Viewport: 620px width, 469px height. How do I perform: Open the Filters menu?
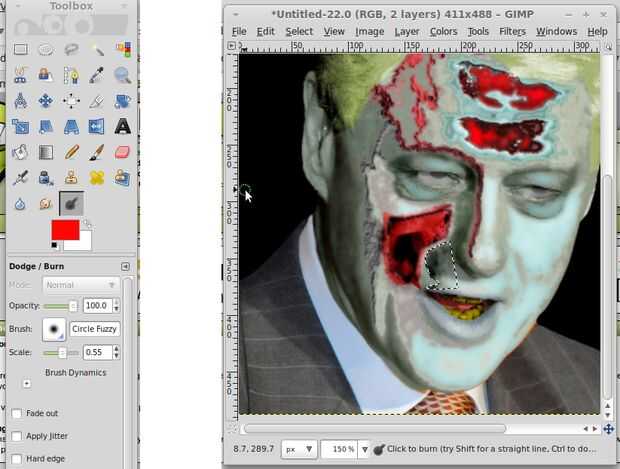(x=512, y=32)
